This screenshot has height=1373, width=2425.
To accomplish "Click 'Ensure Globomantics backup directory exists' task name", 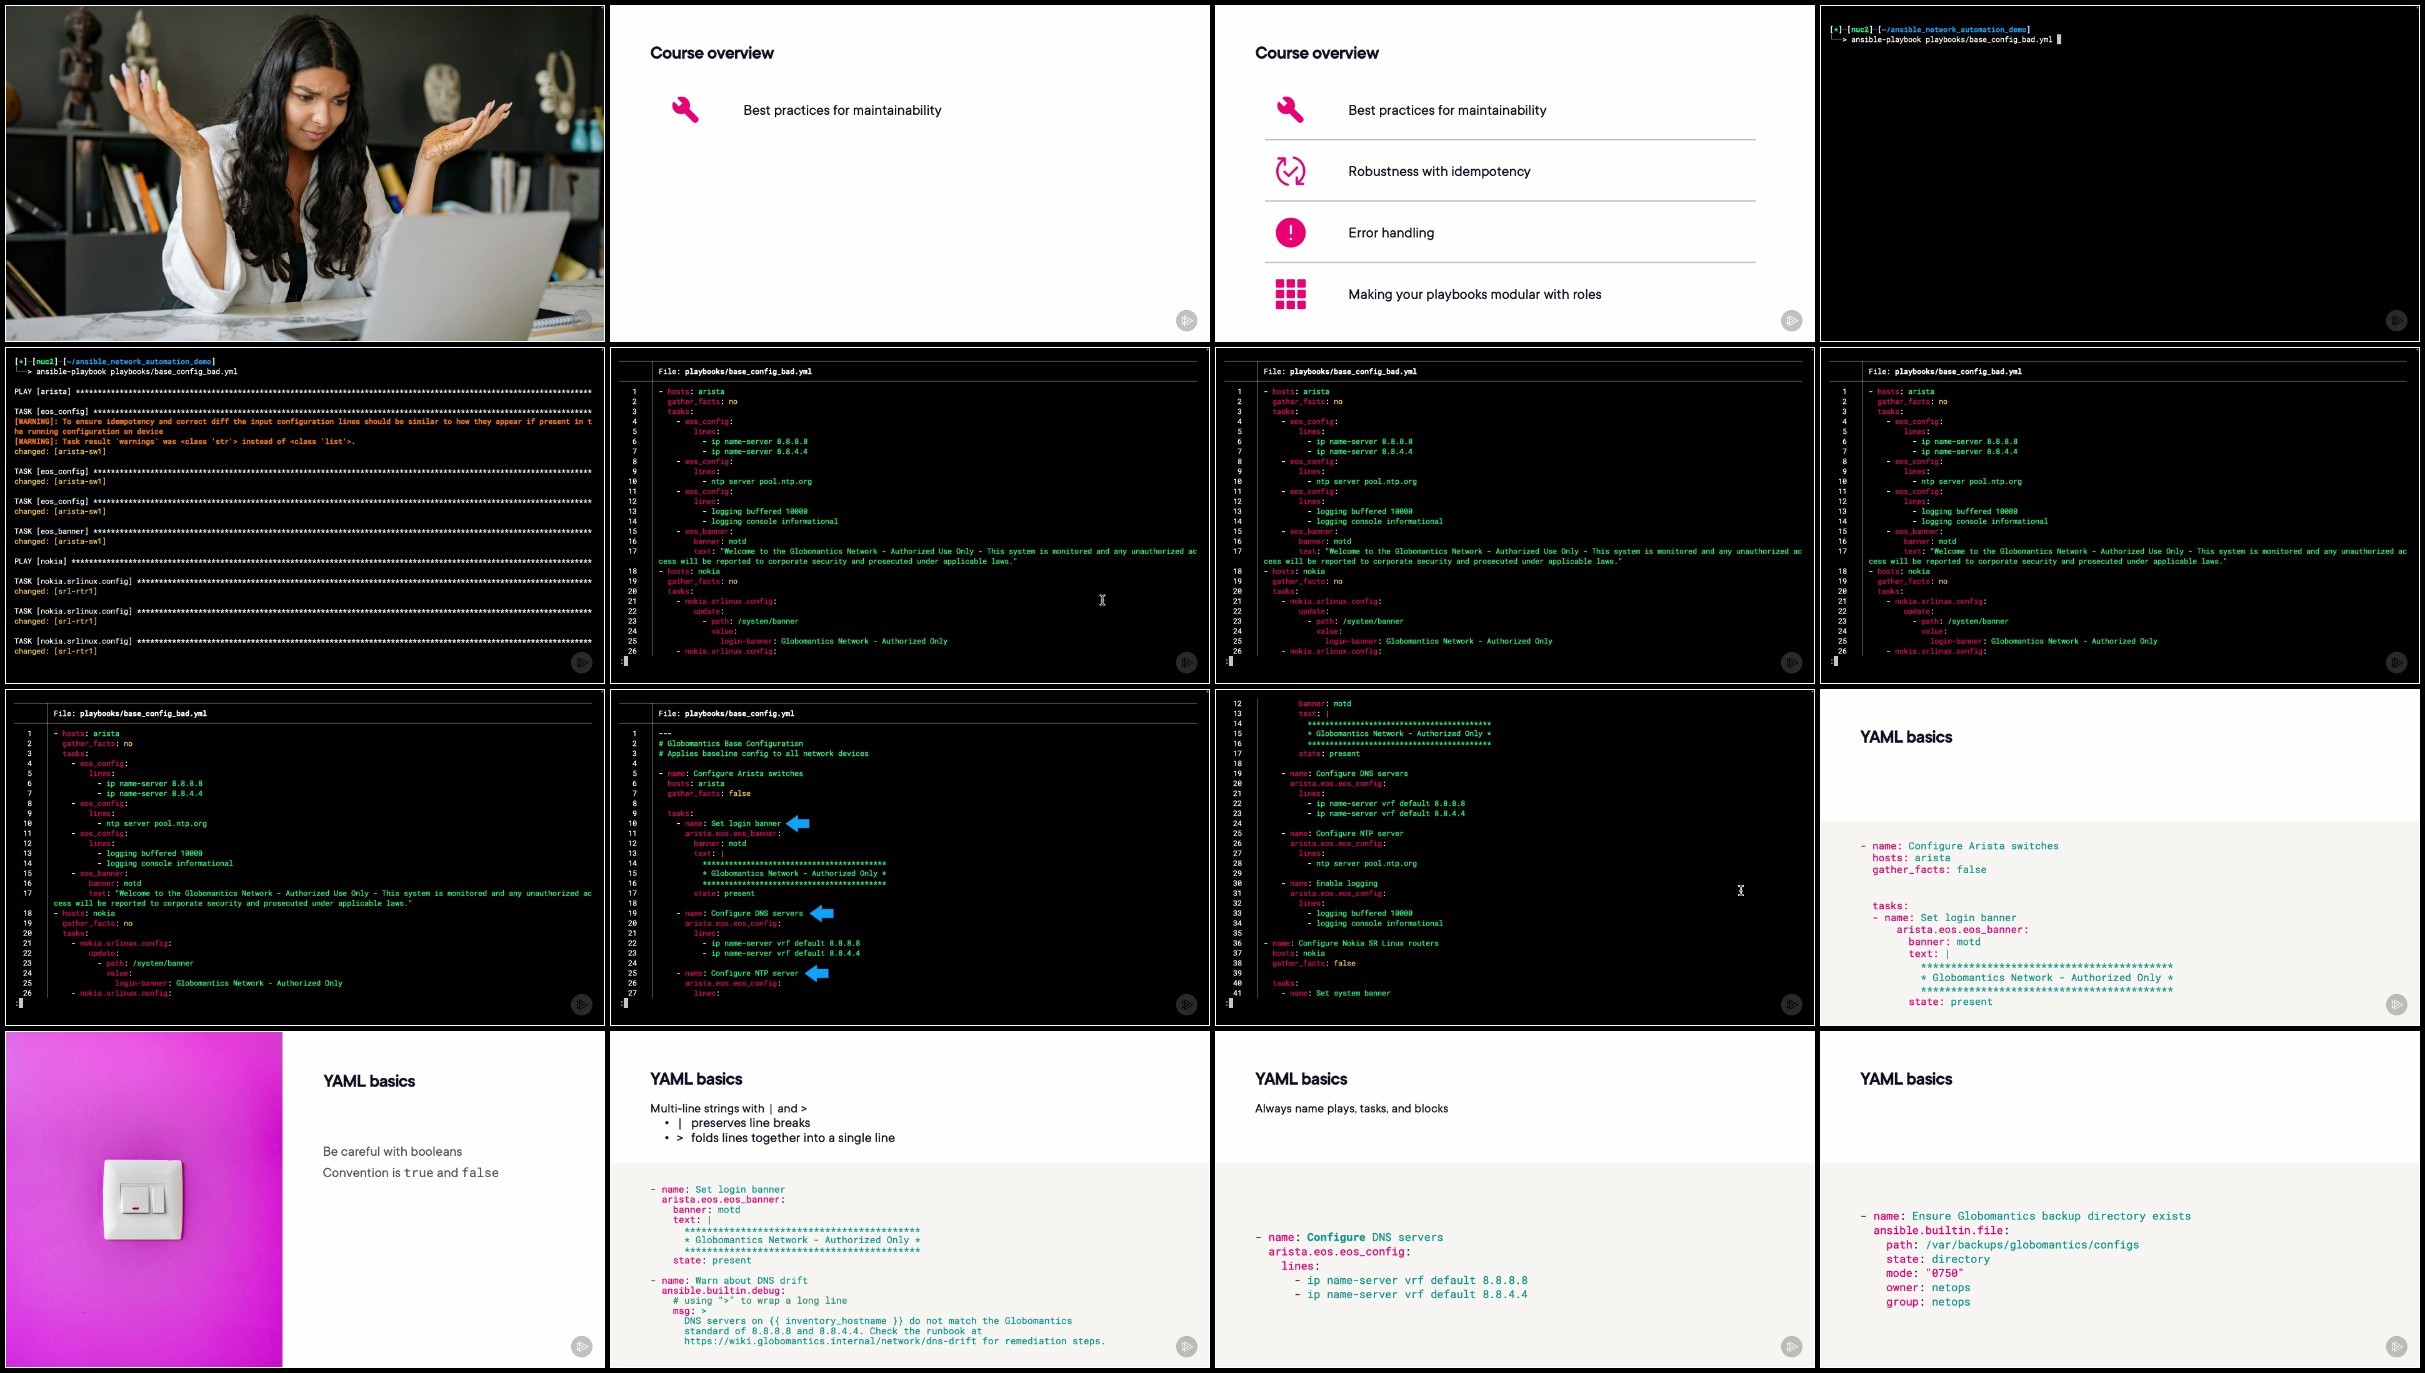I will [x=2051, y=1216].
